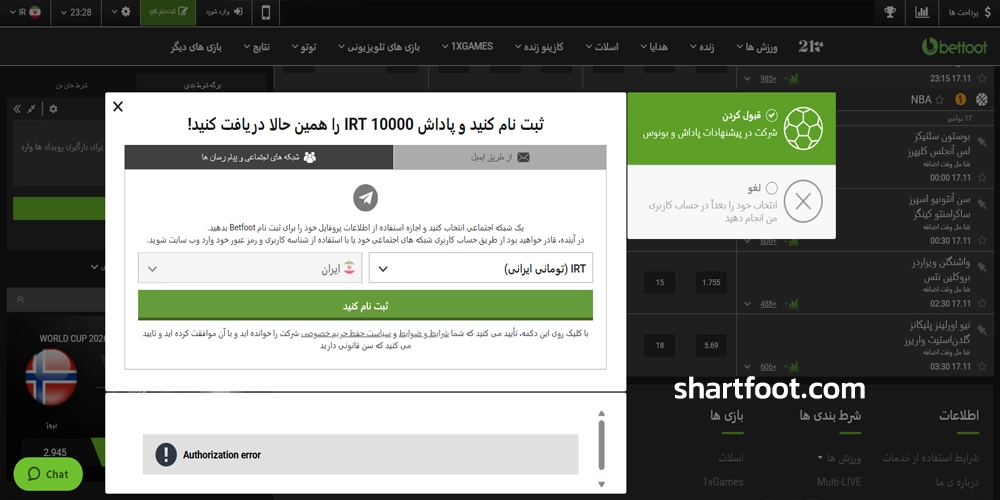The image size is (1000, 500).
Task: Open the شرایط و ضوابط link
Action: [423, 334]
